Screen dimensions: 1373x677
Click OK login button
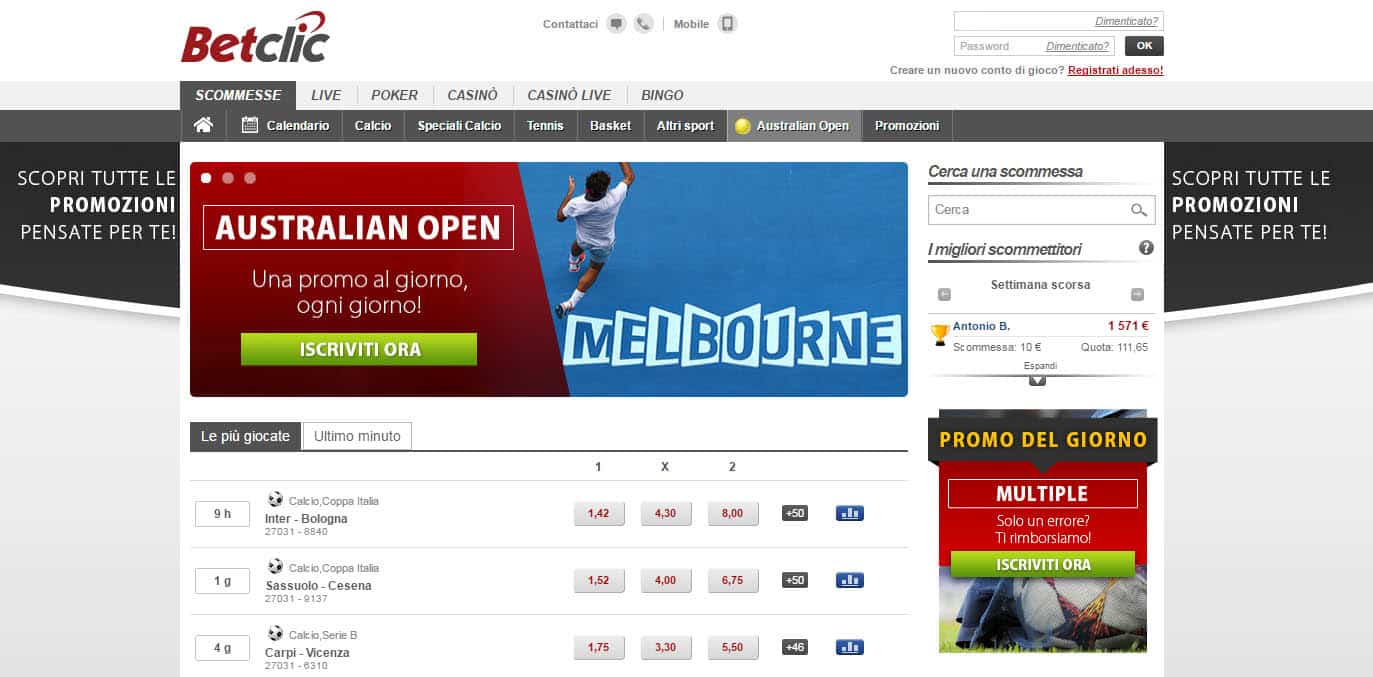(1144, 46)
